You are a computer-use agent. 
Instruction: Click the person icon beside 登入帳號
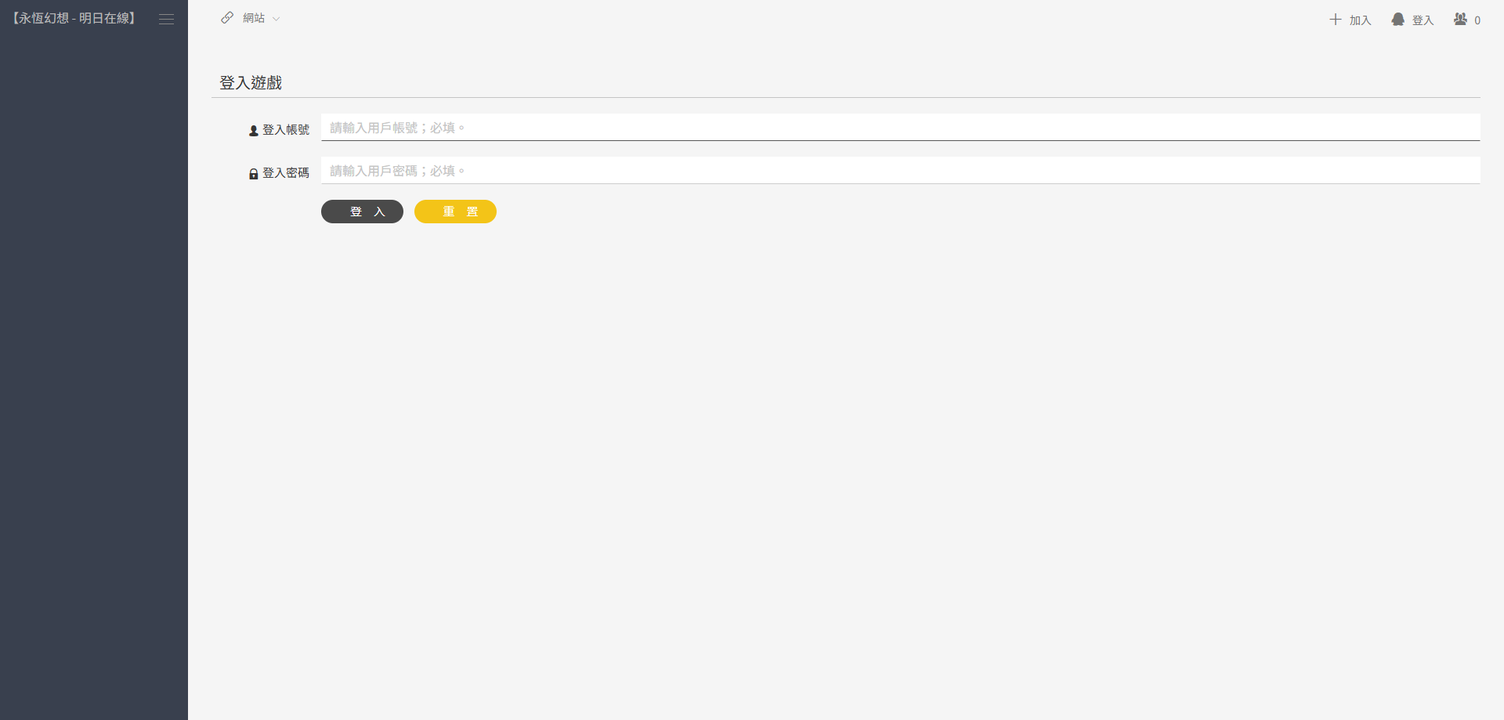(253, 131)
